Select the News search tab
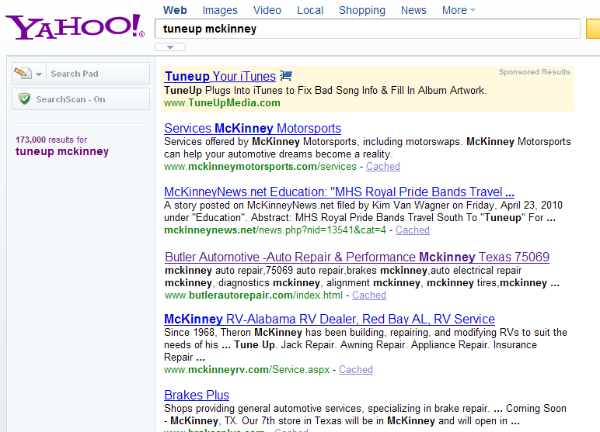Viewport: 600px width, 432px height. click(413, 10)
